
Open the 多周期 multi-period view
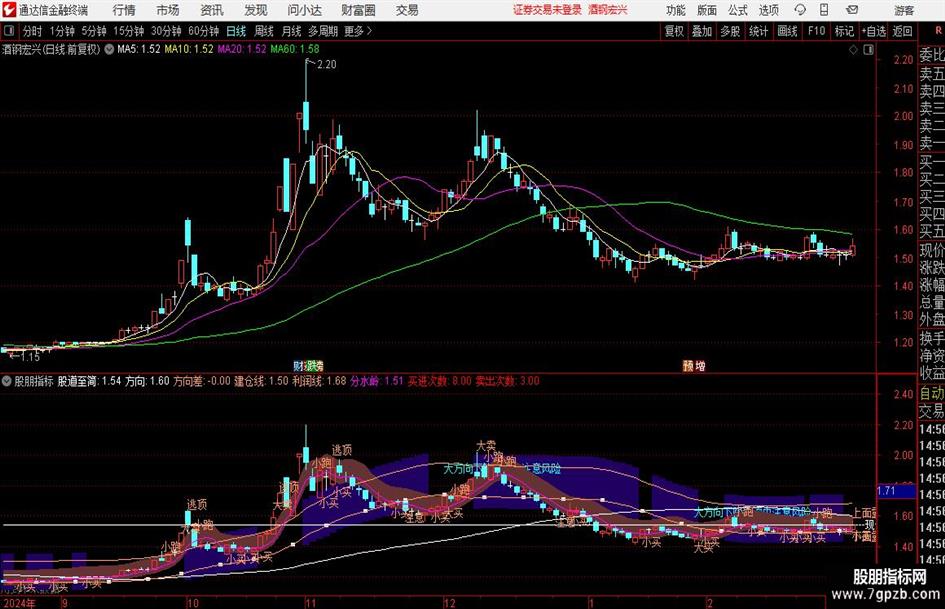[x=323, y=31]
